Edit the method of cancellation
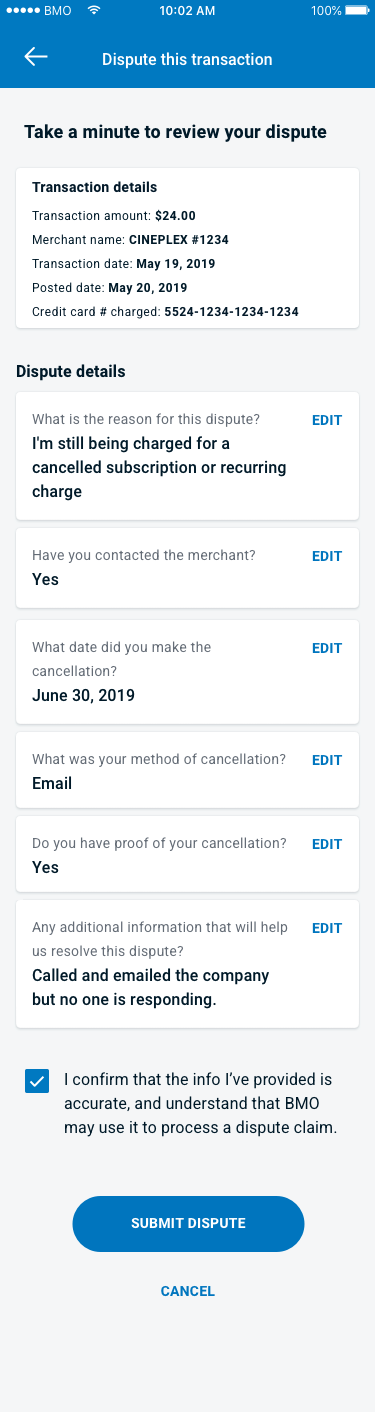 point(327,760)
